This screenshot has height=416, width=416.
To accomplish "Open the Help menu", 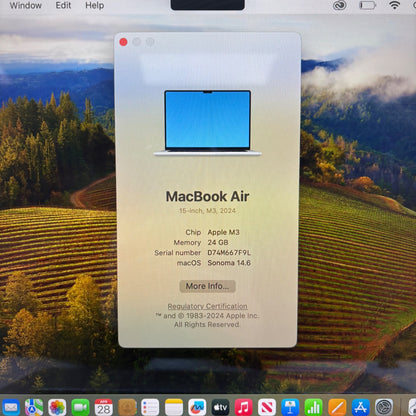I will pyautogui.click(x=95, y=5).
